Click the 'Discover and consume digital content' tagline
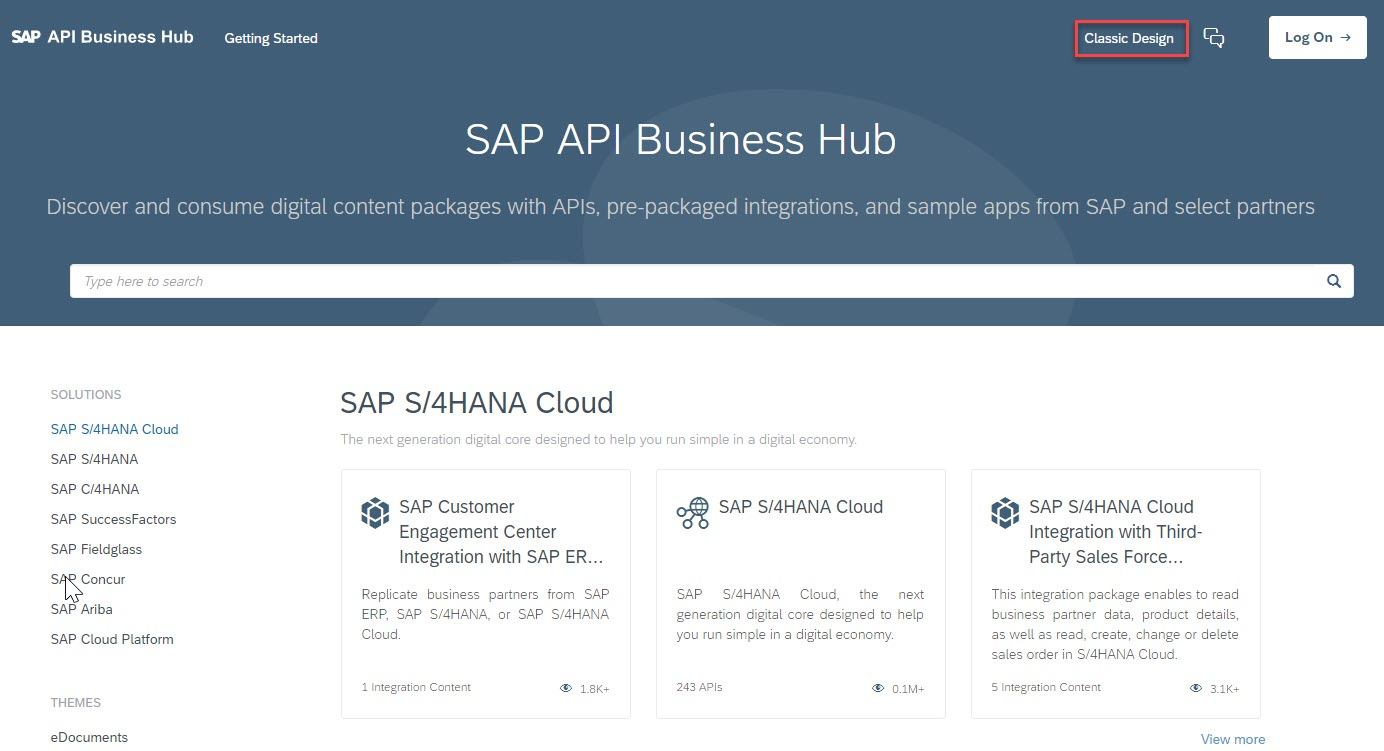Image resolution: width=1384 pixels, height=751 pixels. tap(681, 207)
